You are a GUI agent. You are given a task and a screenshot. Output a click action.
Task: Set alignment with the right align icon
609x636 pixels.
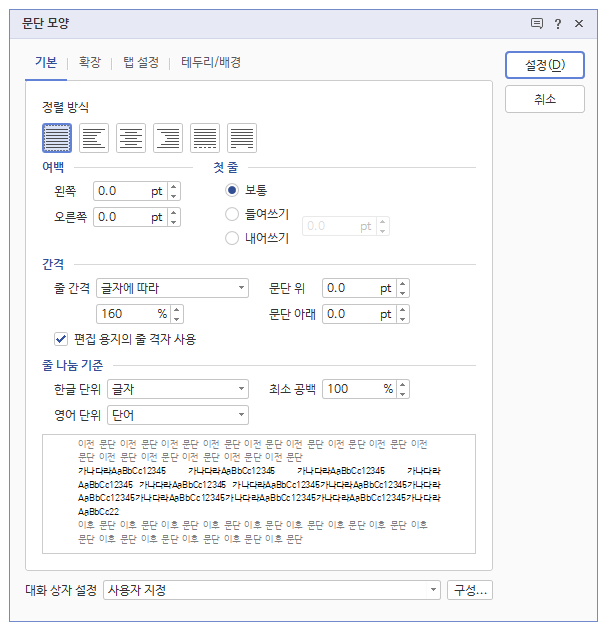coord(168,137)
